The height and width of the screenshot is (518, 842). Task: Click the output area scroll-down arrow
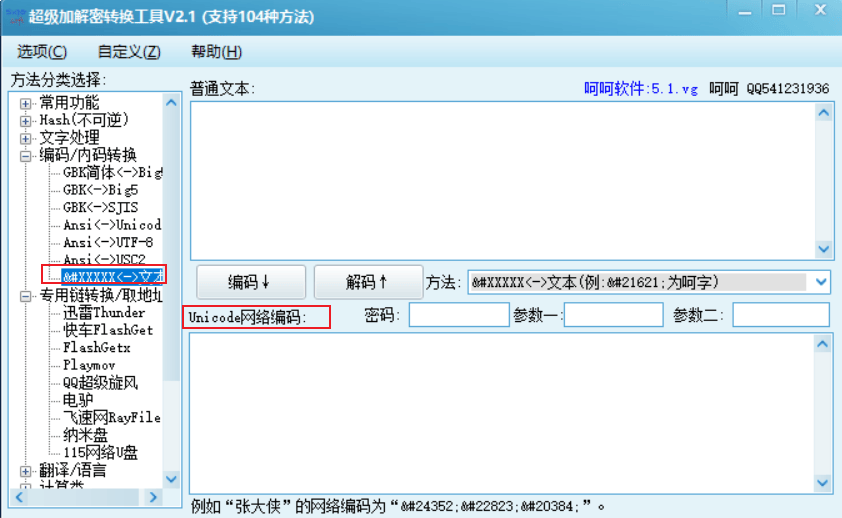(x=823, y=483)
